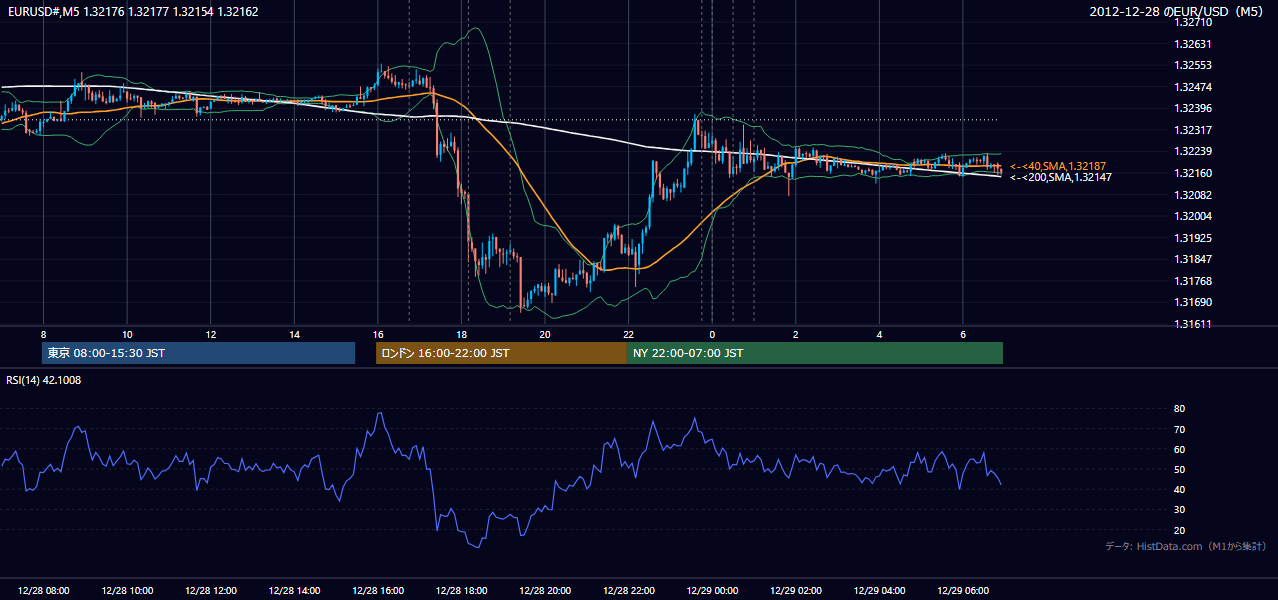1278x600 pixels.
Task: Click the 12/28 12:00 time axis label
Action: (x=211, y=591)
